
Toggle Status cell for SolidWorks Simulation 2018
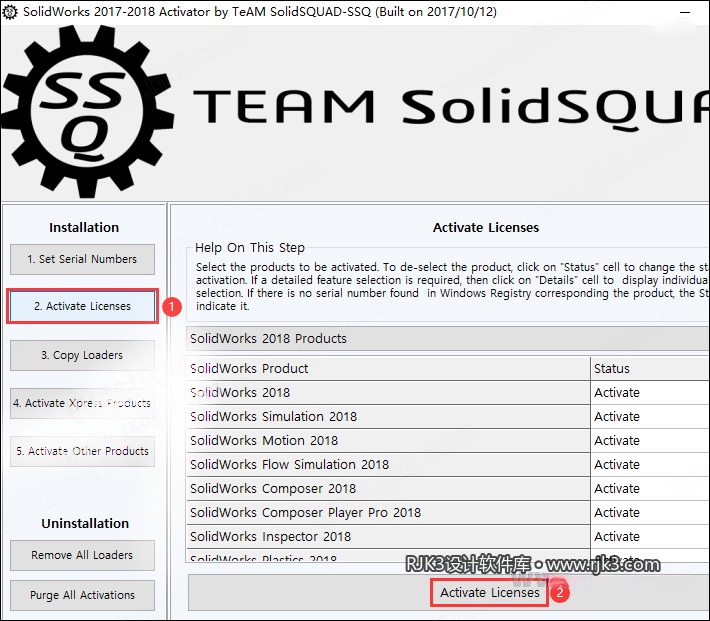point(650,416)
